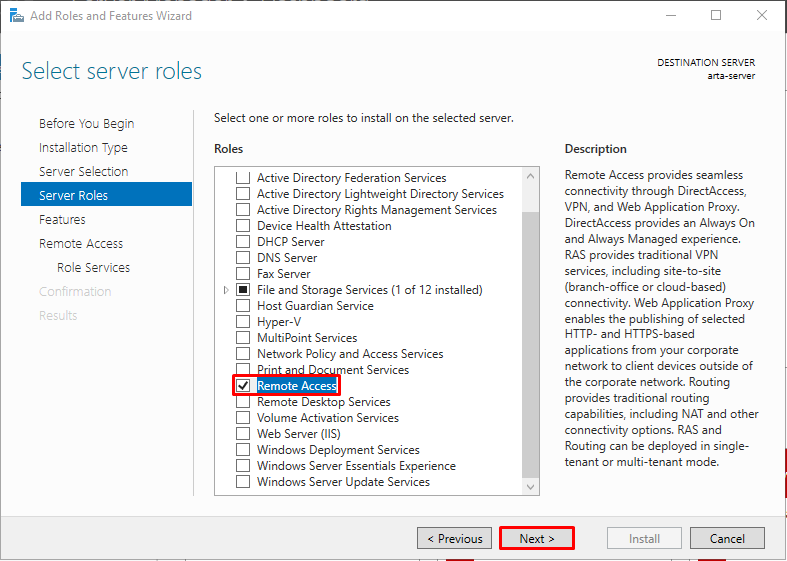This screenshot has height=561, width=787.
Task: Click the arta-server destination server name
Action: (731, 76)
